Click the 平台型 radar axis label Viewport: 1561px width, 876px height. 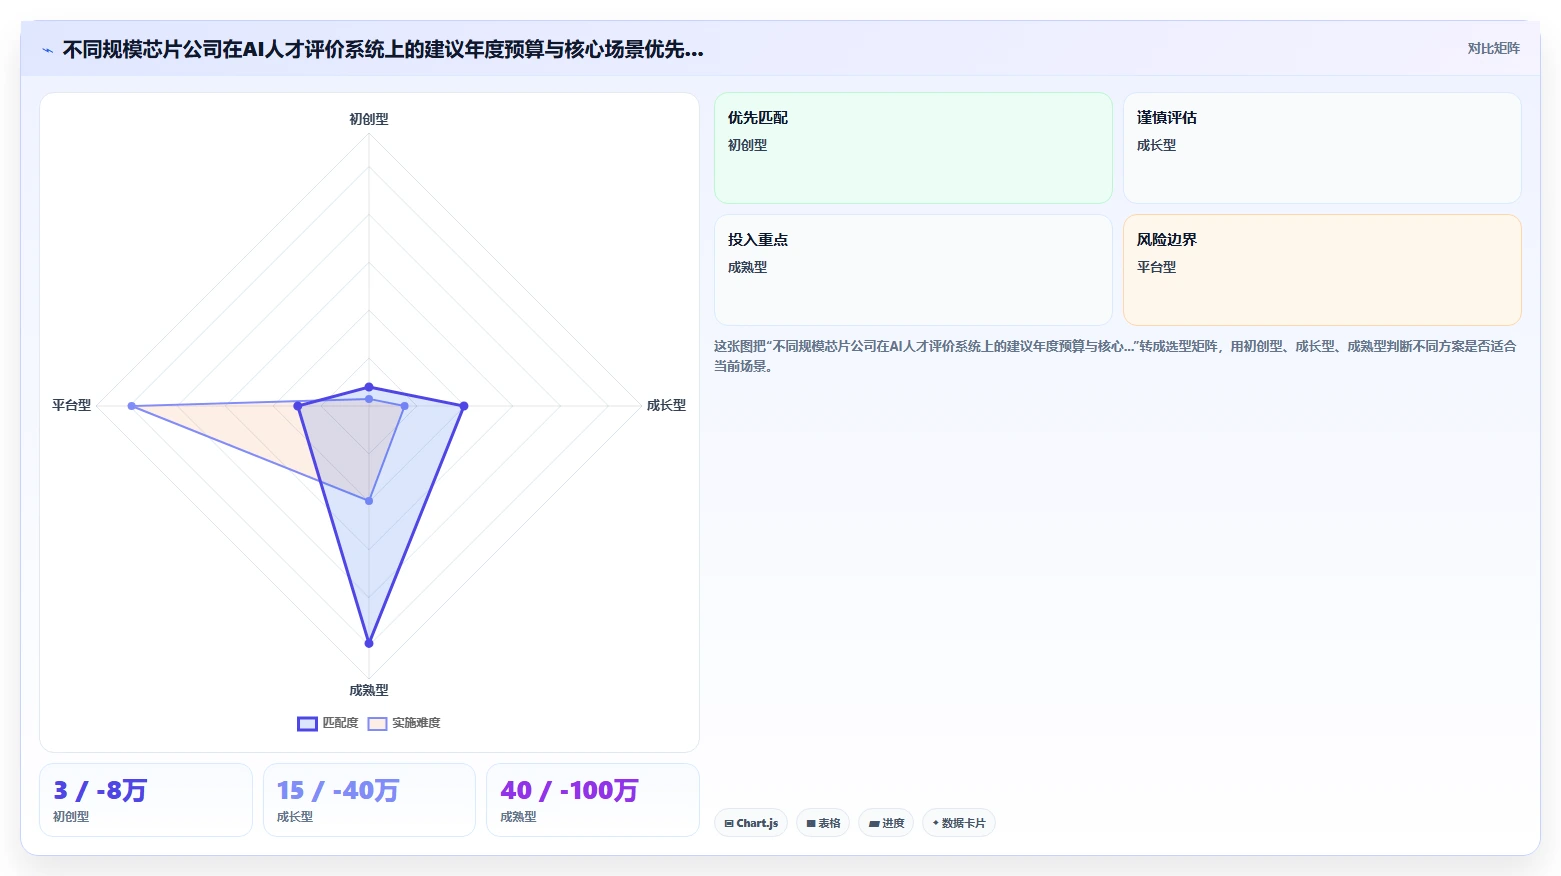pos(72,405)
